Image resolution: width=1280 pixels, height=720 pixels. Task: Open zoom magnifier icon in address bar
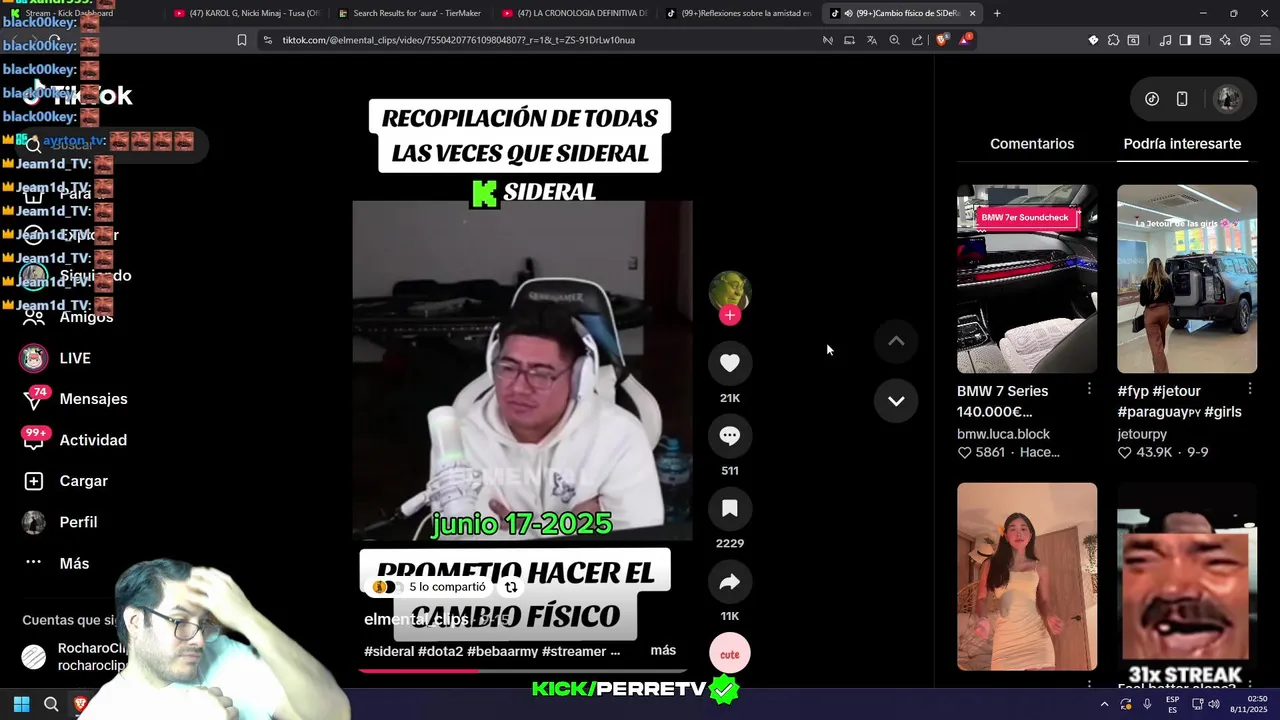tap(894, 40)
